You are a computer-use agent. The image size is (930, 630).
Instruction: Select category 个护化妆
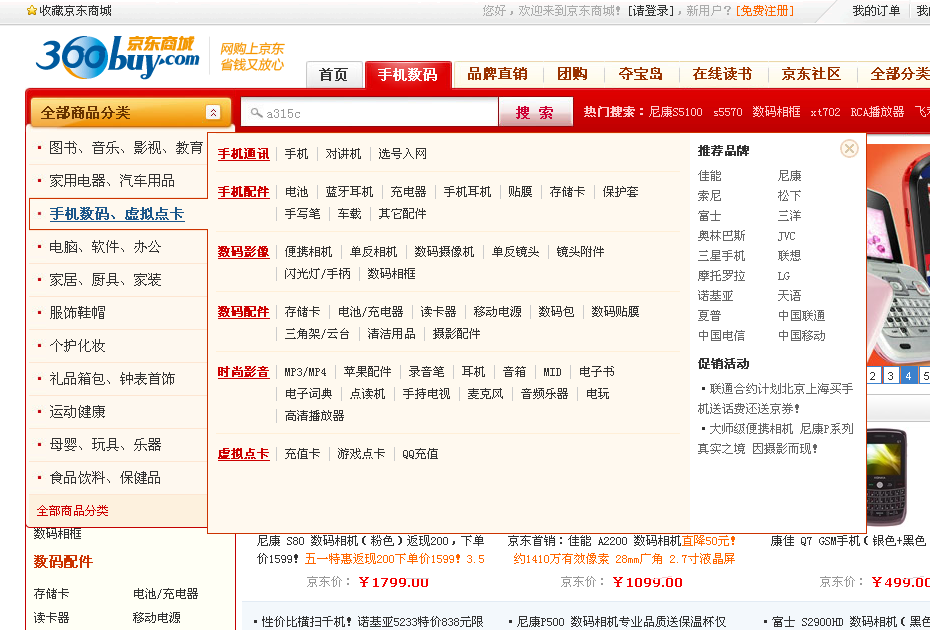pos(77,346)
